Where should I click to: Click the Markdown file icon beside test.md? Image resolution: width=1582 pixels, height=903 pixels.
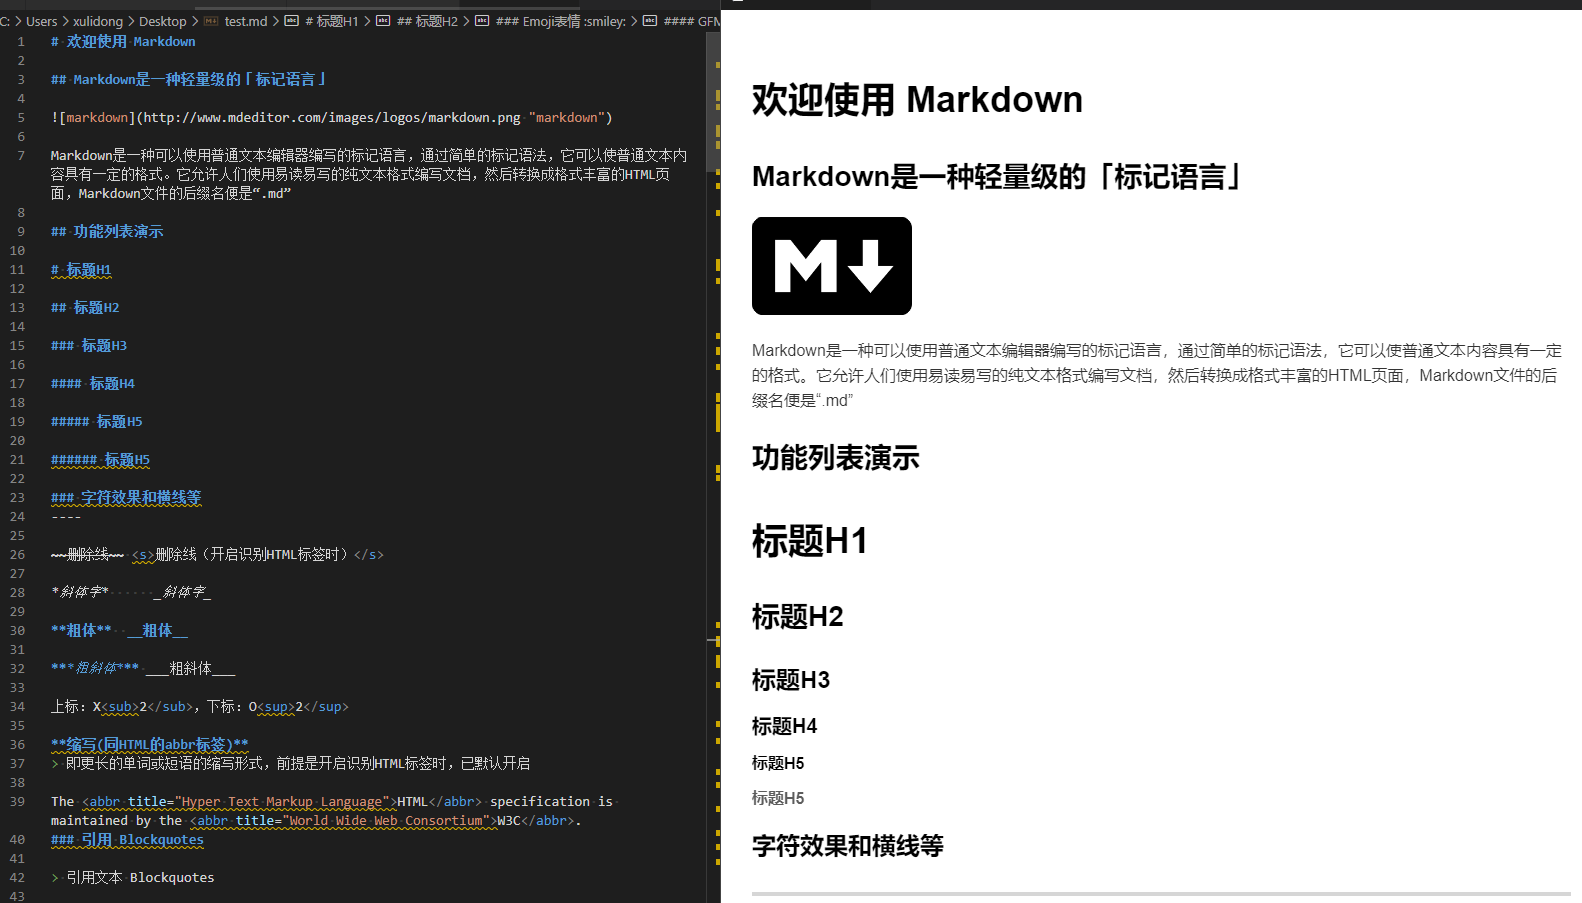pos(211,21)
